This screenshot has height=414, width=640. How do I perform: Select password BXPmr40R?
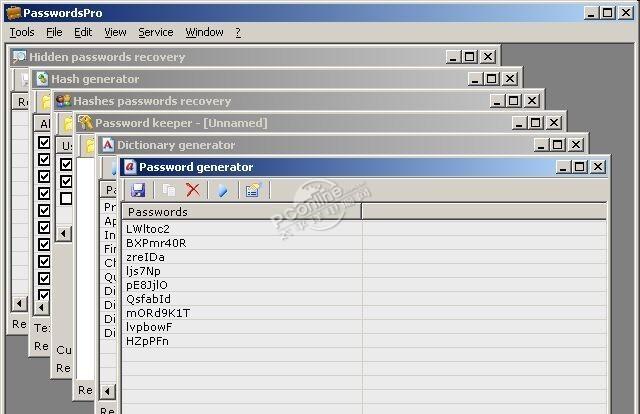pos(156,243)
